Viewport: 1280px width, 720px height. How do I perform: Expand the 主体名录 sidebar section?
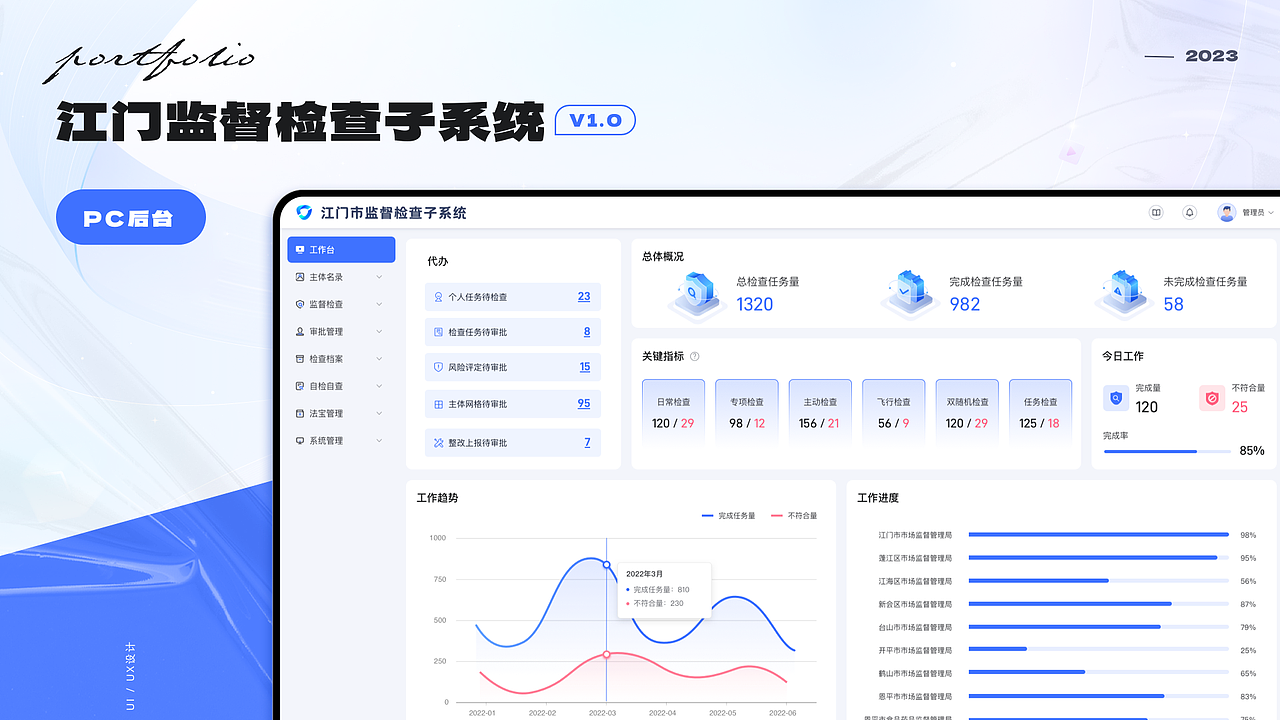333,277
